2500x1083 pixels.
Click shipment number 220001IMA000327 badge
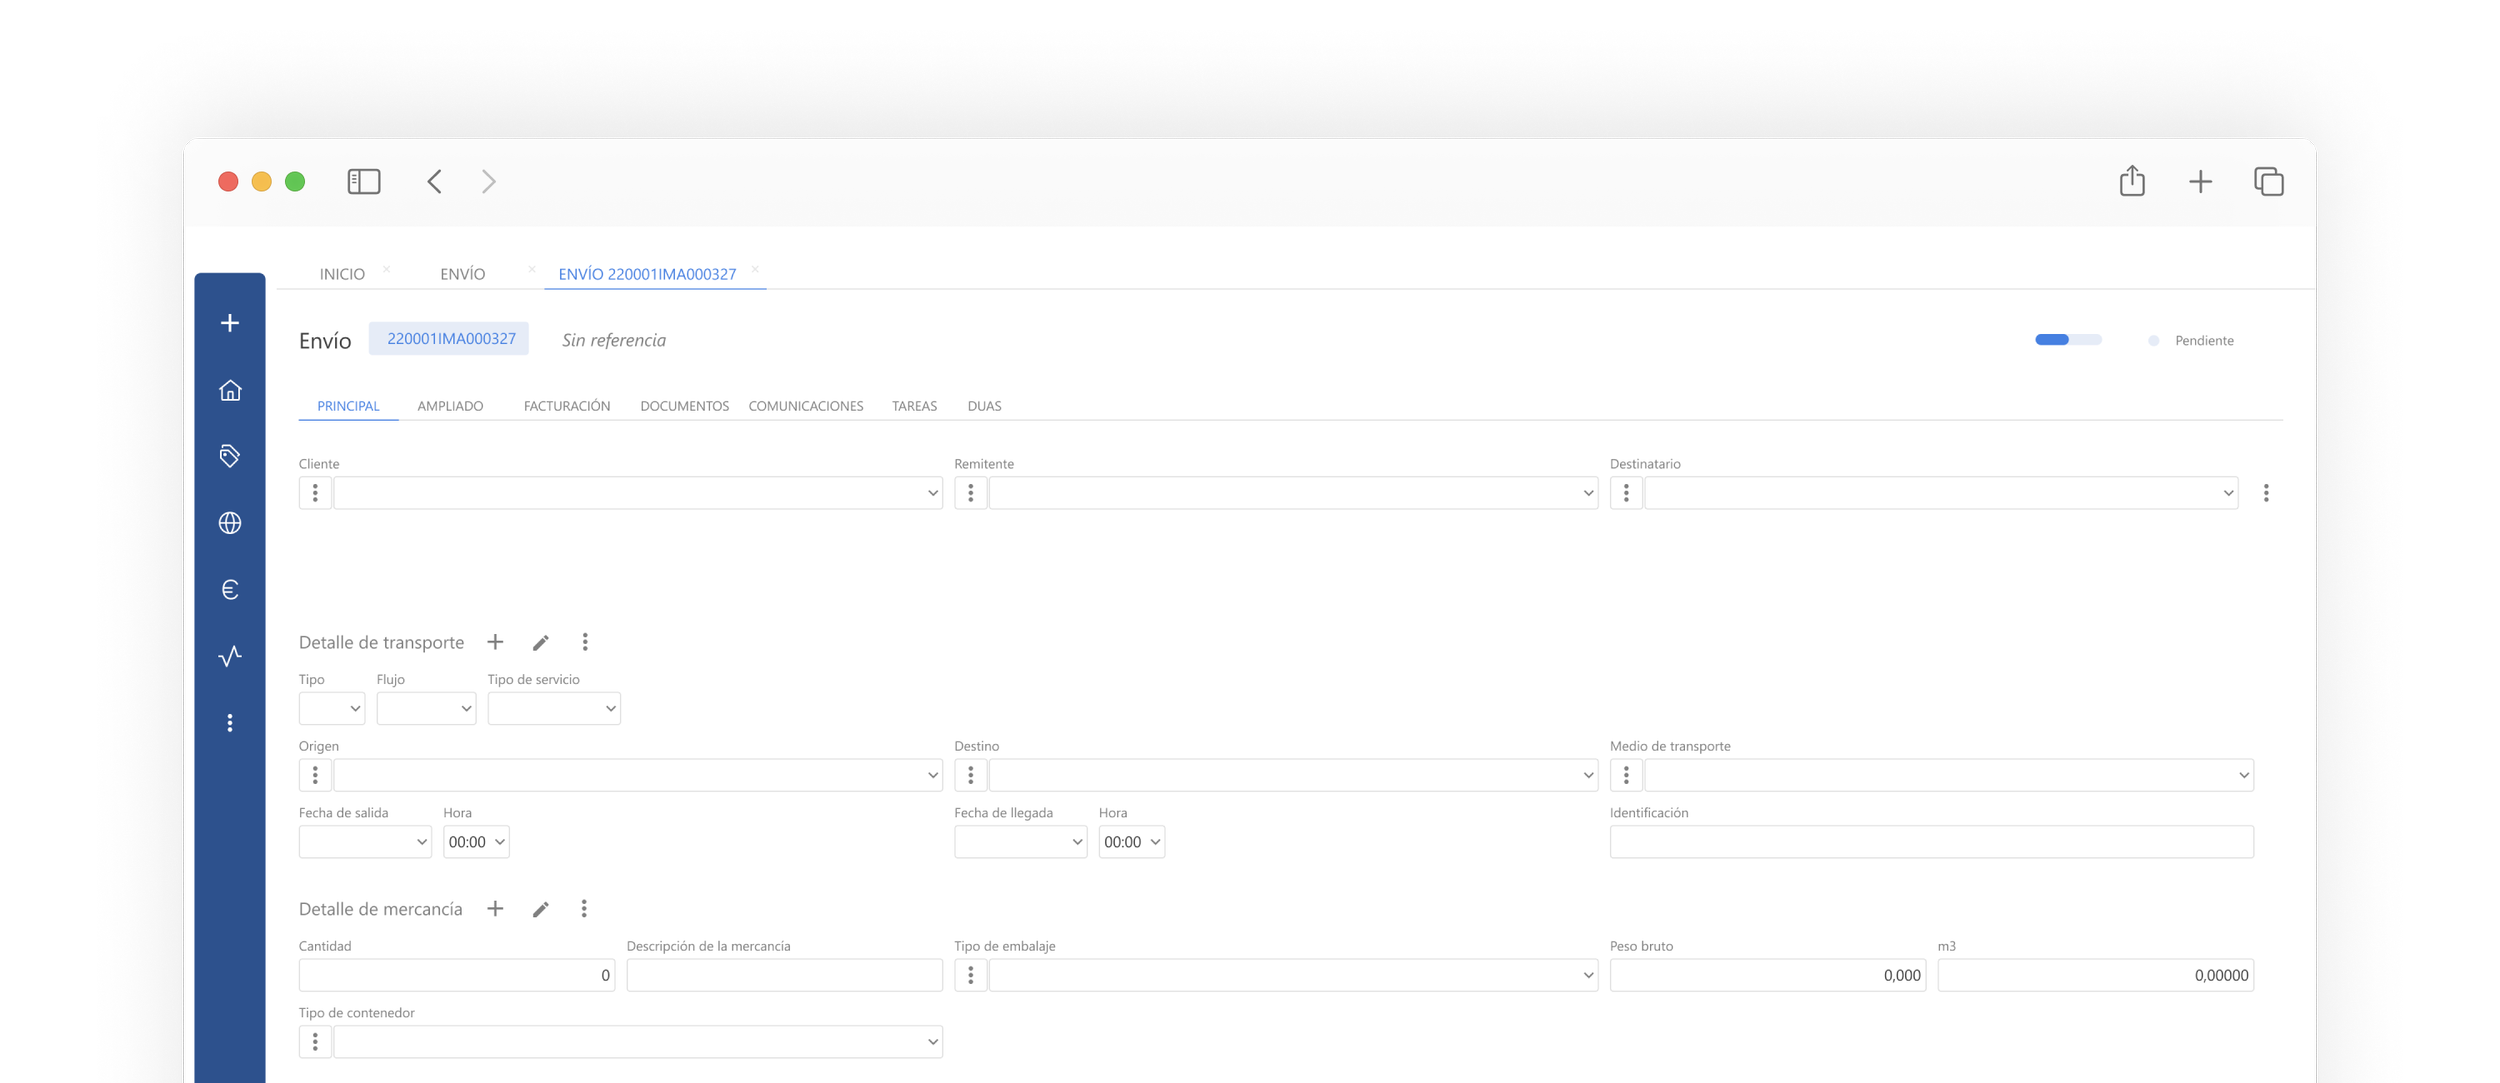(x=450, y=339)
